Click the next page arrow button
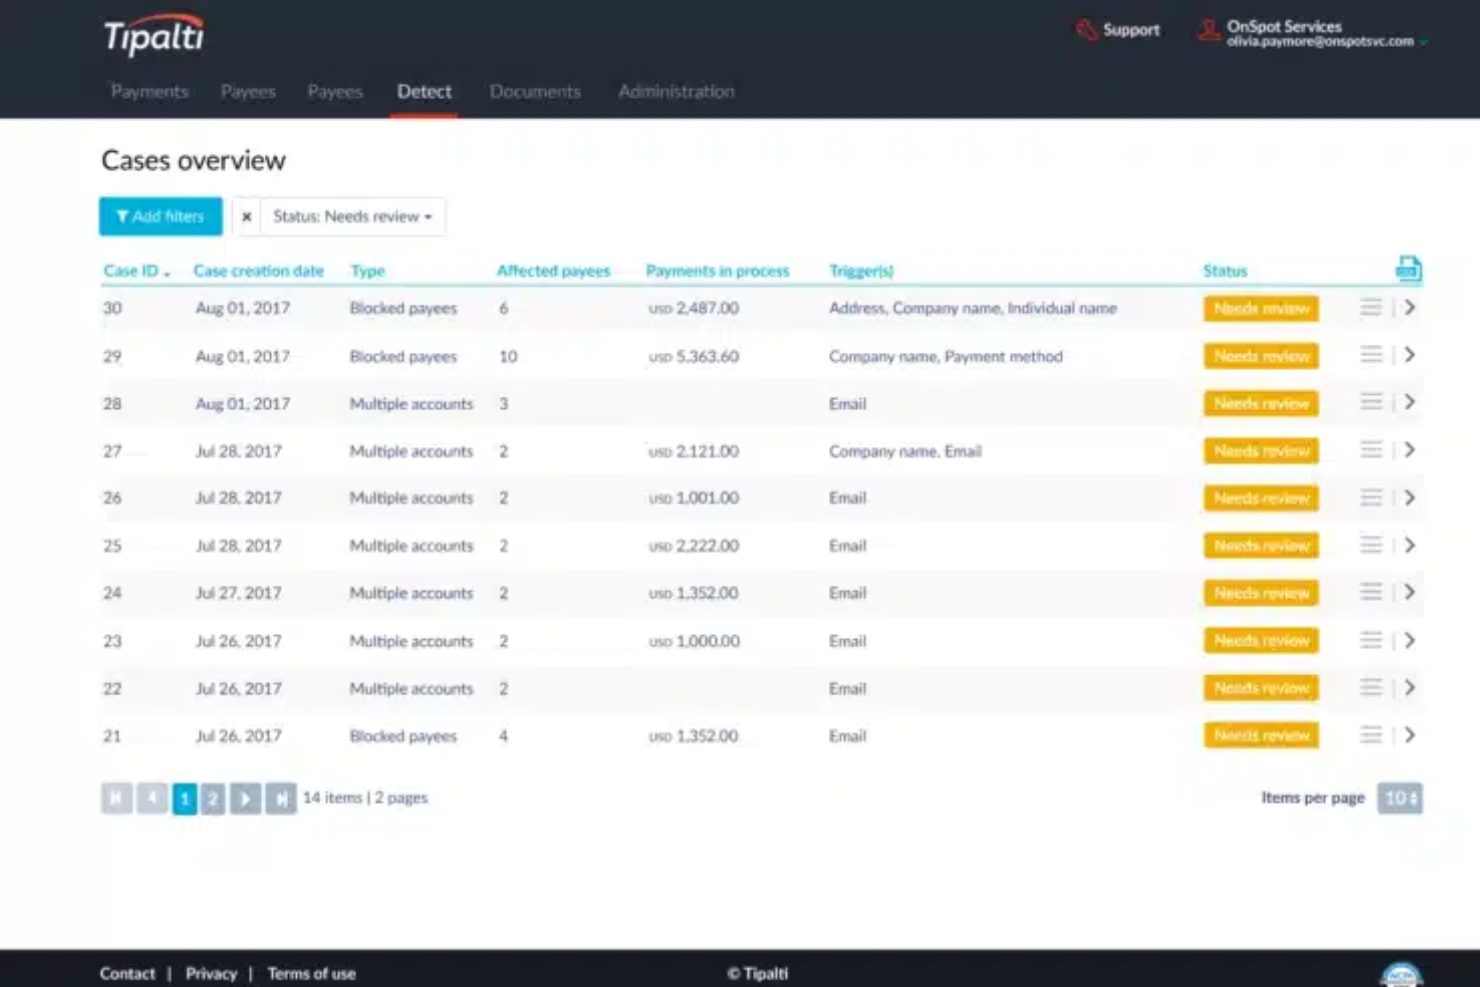Image resolution: width=1480 pixels, height=987 pixels. coord(245,798)
